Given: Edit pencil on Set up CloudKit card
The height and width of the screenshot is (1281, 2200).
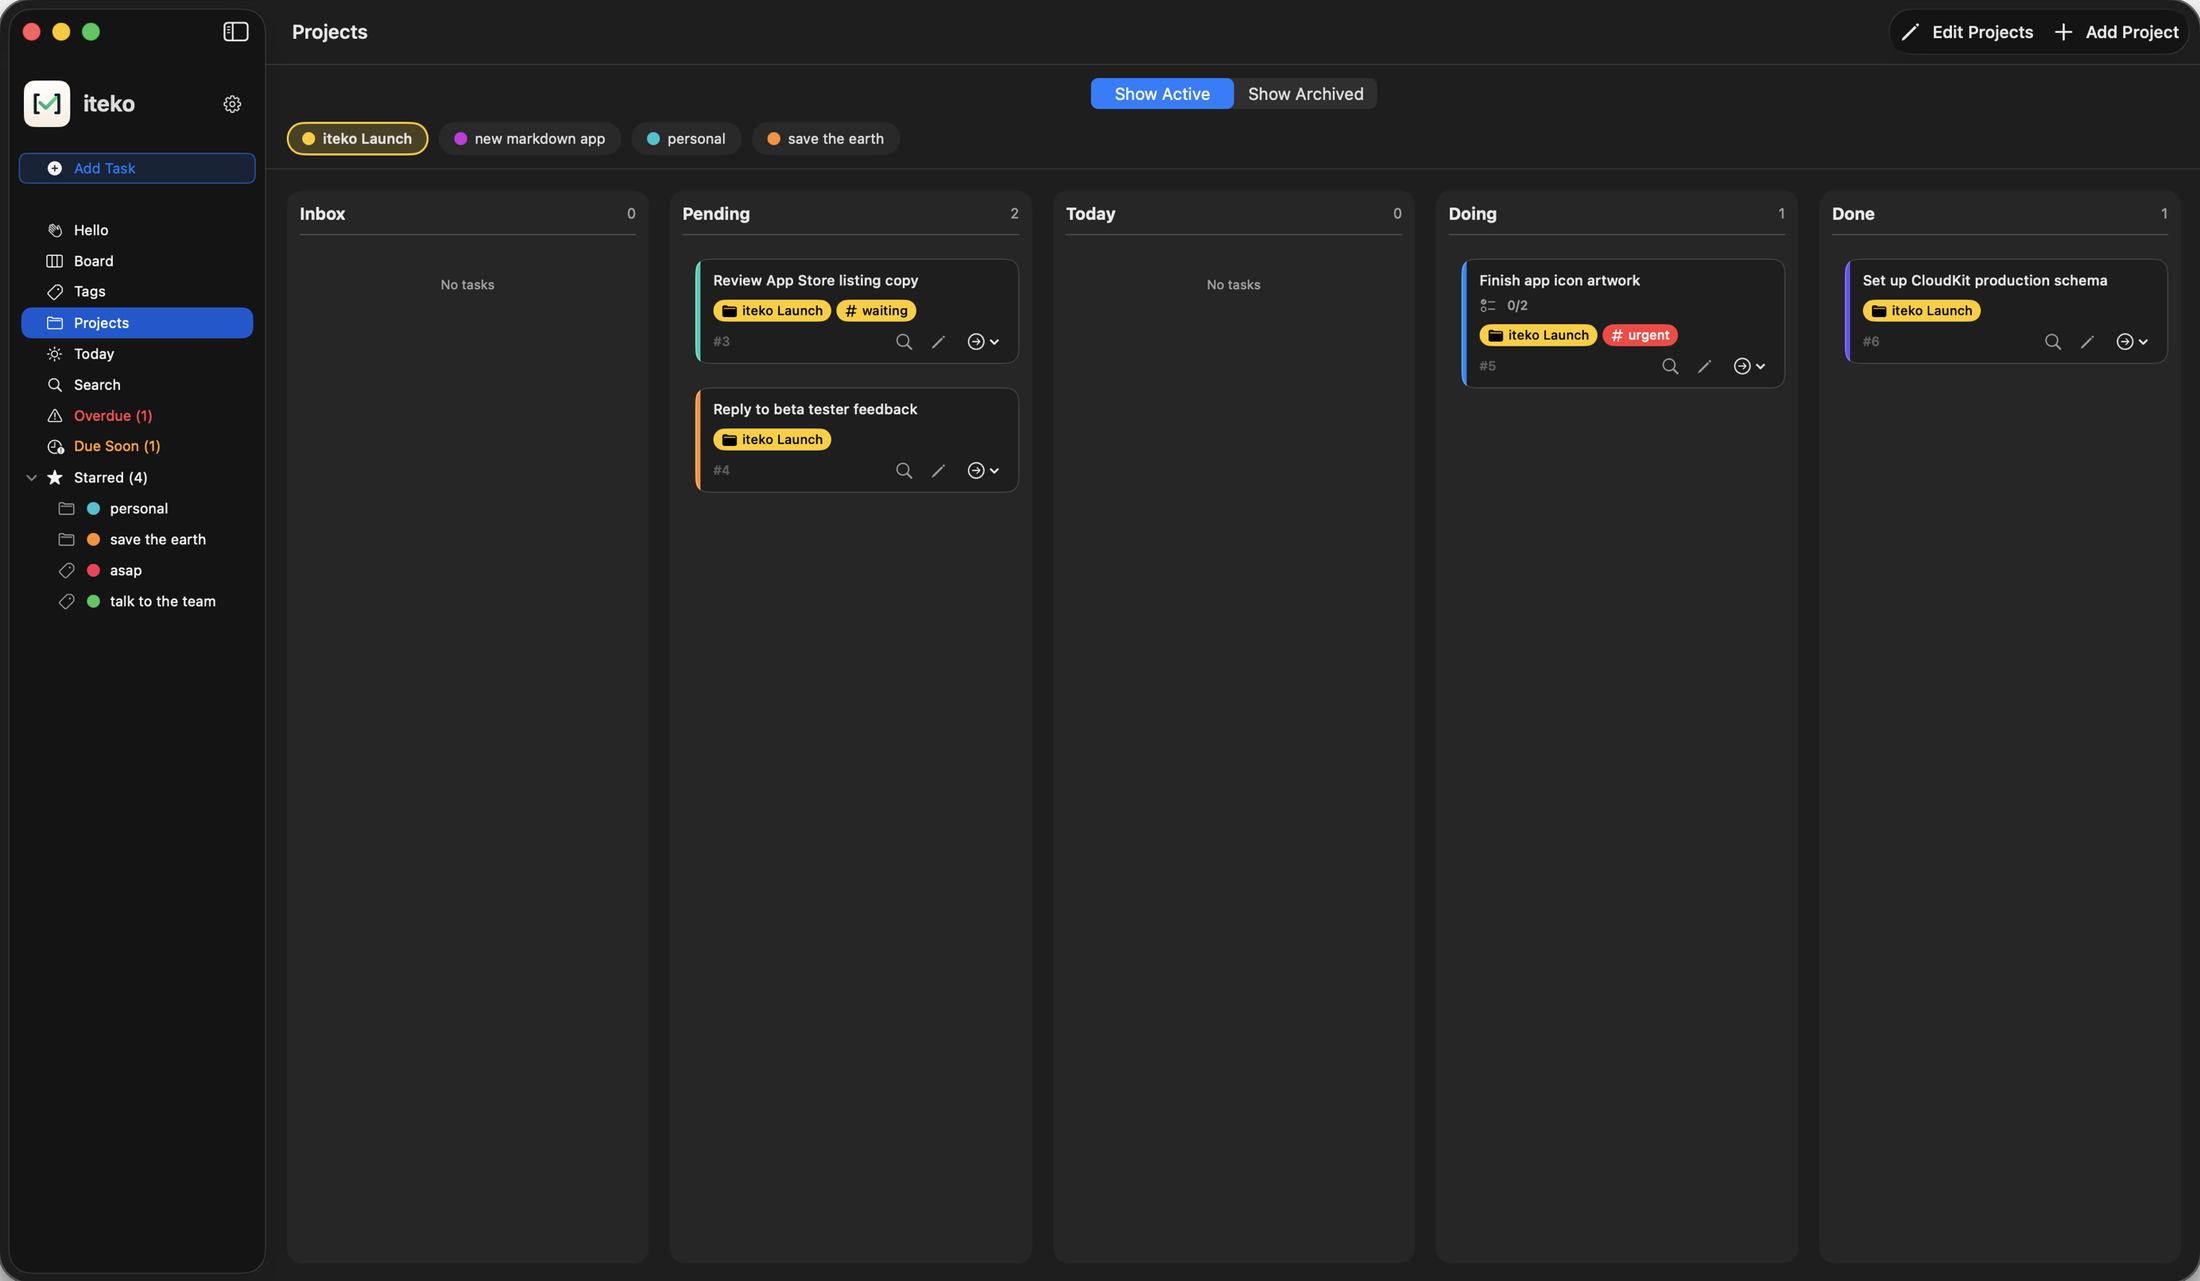Looking at the screenshot, I should 2087,342.
